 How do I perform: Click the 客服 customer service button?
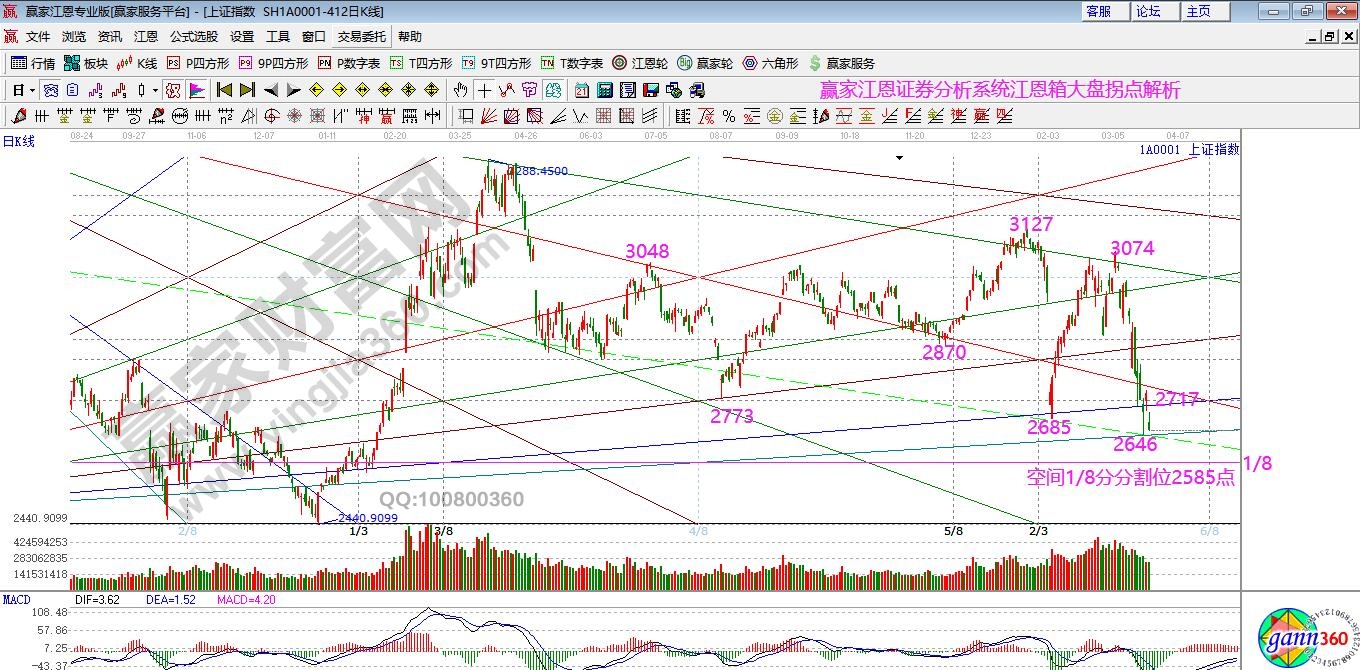1098,11
